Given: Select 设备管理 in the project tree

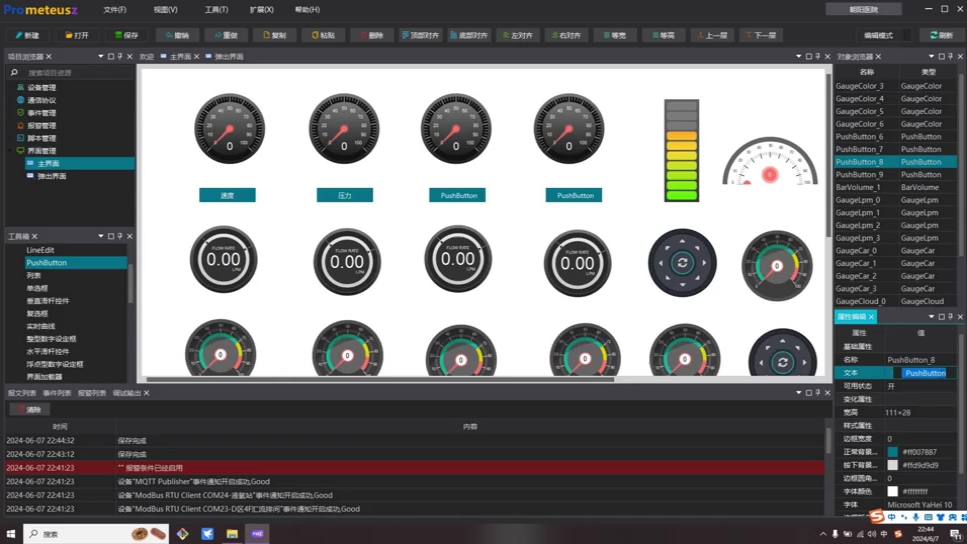Looking at the screenshot, I should coord(41,88).
